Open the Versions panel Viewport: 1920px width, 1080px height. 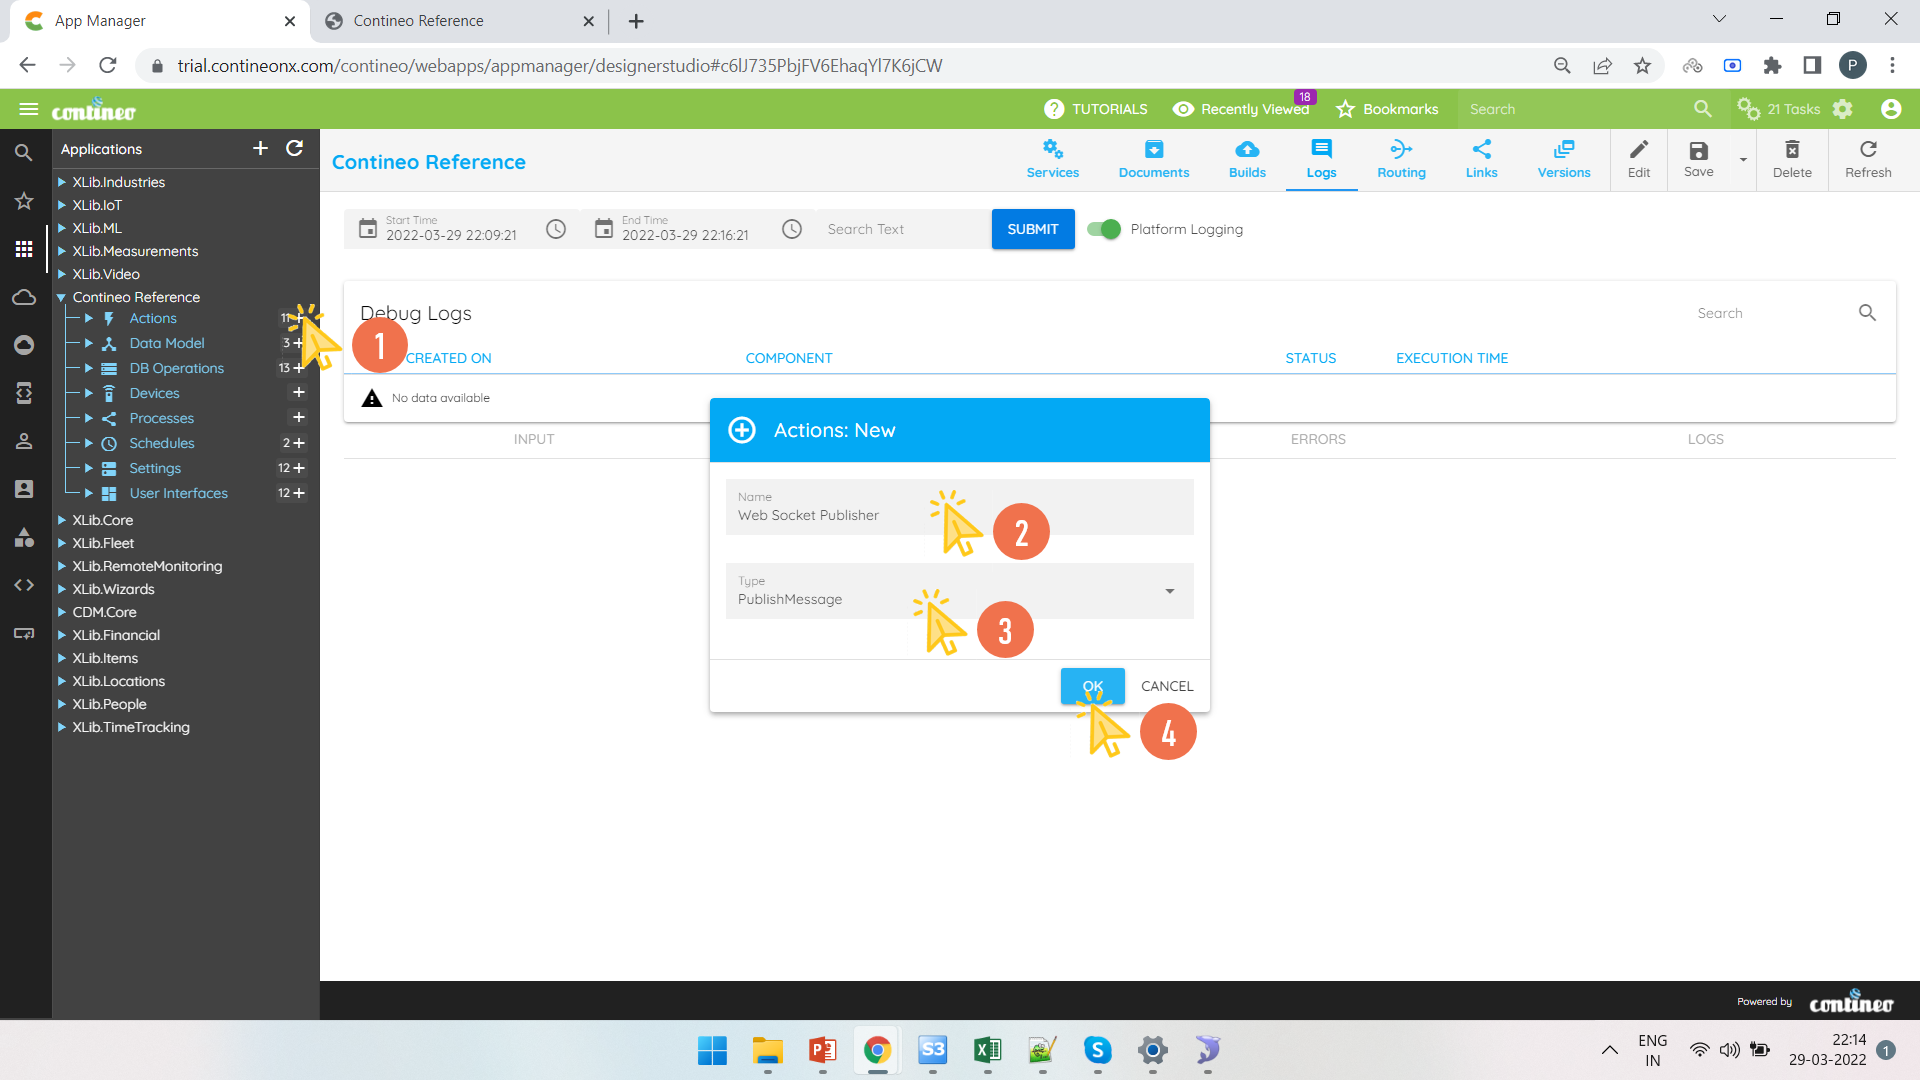pyautogui.click(x=1563, y=158)
